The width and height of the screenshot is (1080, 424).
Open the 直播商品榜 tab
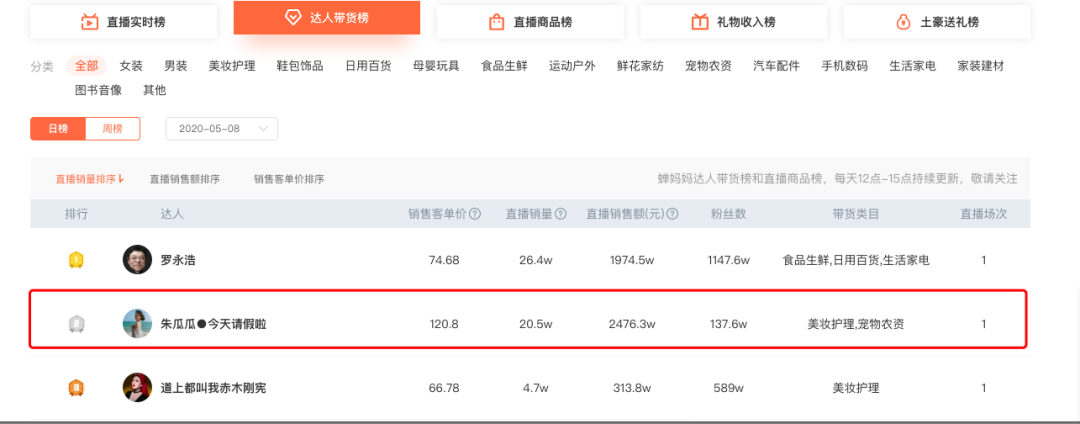(530, 21)
